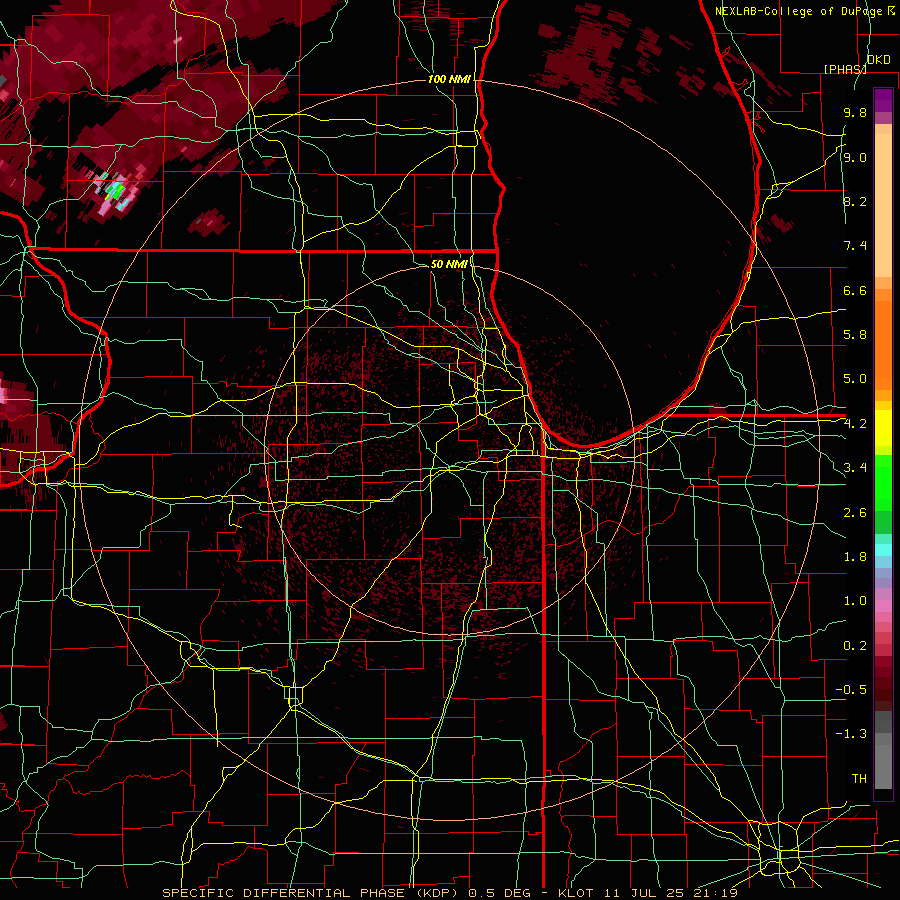The width and height of the screenshot is (900, 900).
Task: Click the 9.8 value on the color scale
Action: pyautogui.click(x=855, y=113)
